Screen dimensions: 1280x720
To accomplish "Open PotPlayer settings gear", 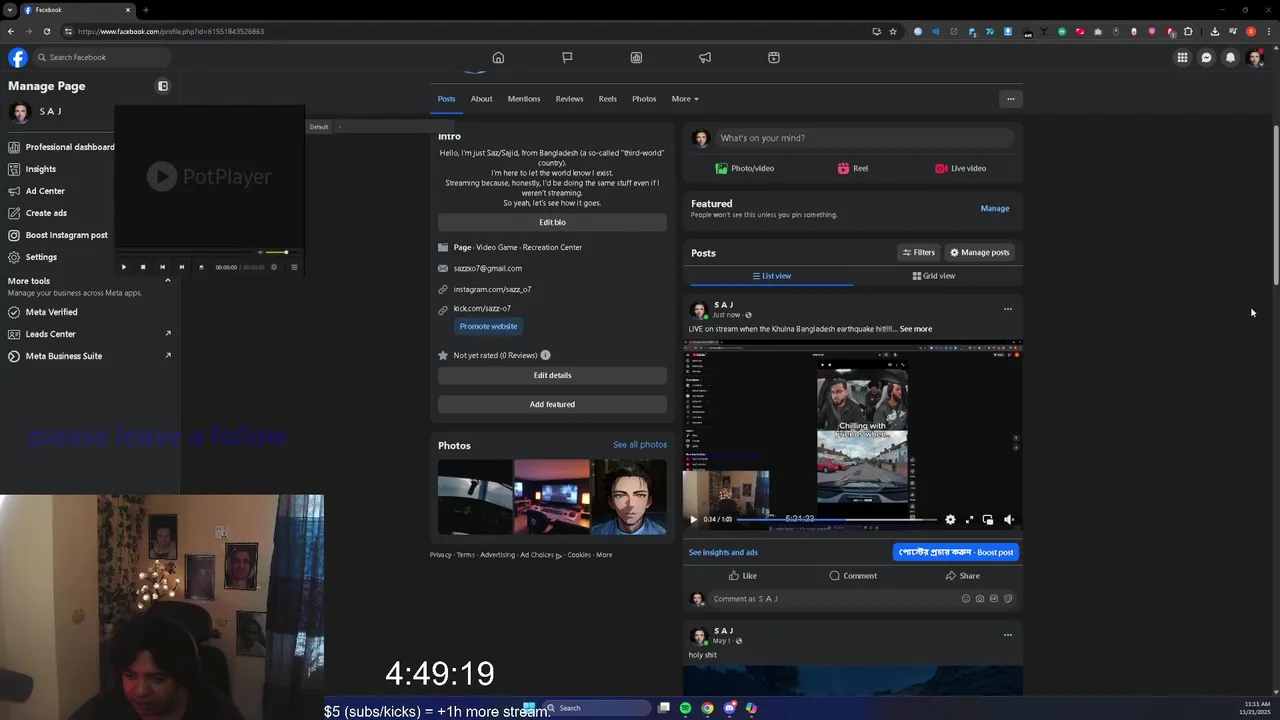I will [x=274, y=267].
